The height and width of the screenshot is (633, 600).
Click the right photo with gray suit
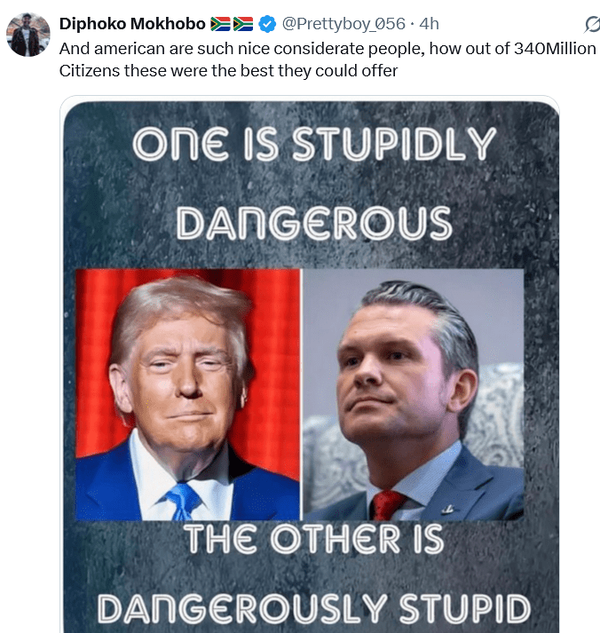point(413,394)
